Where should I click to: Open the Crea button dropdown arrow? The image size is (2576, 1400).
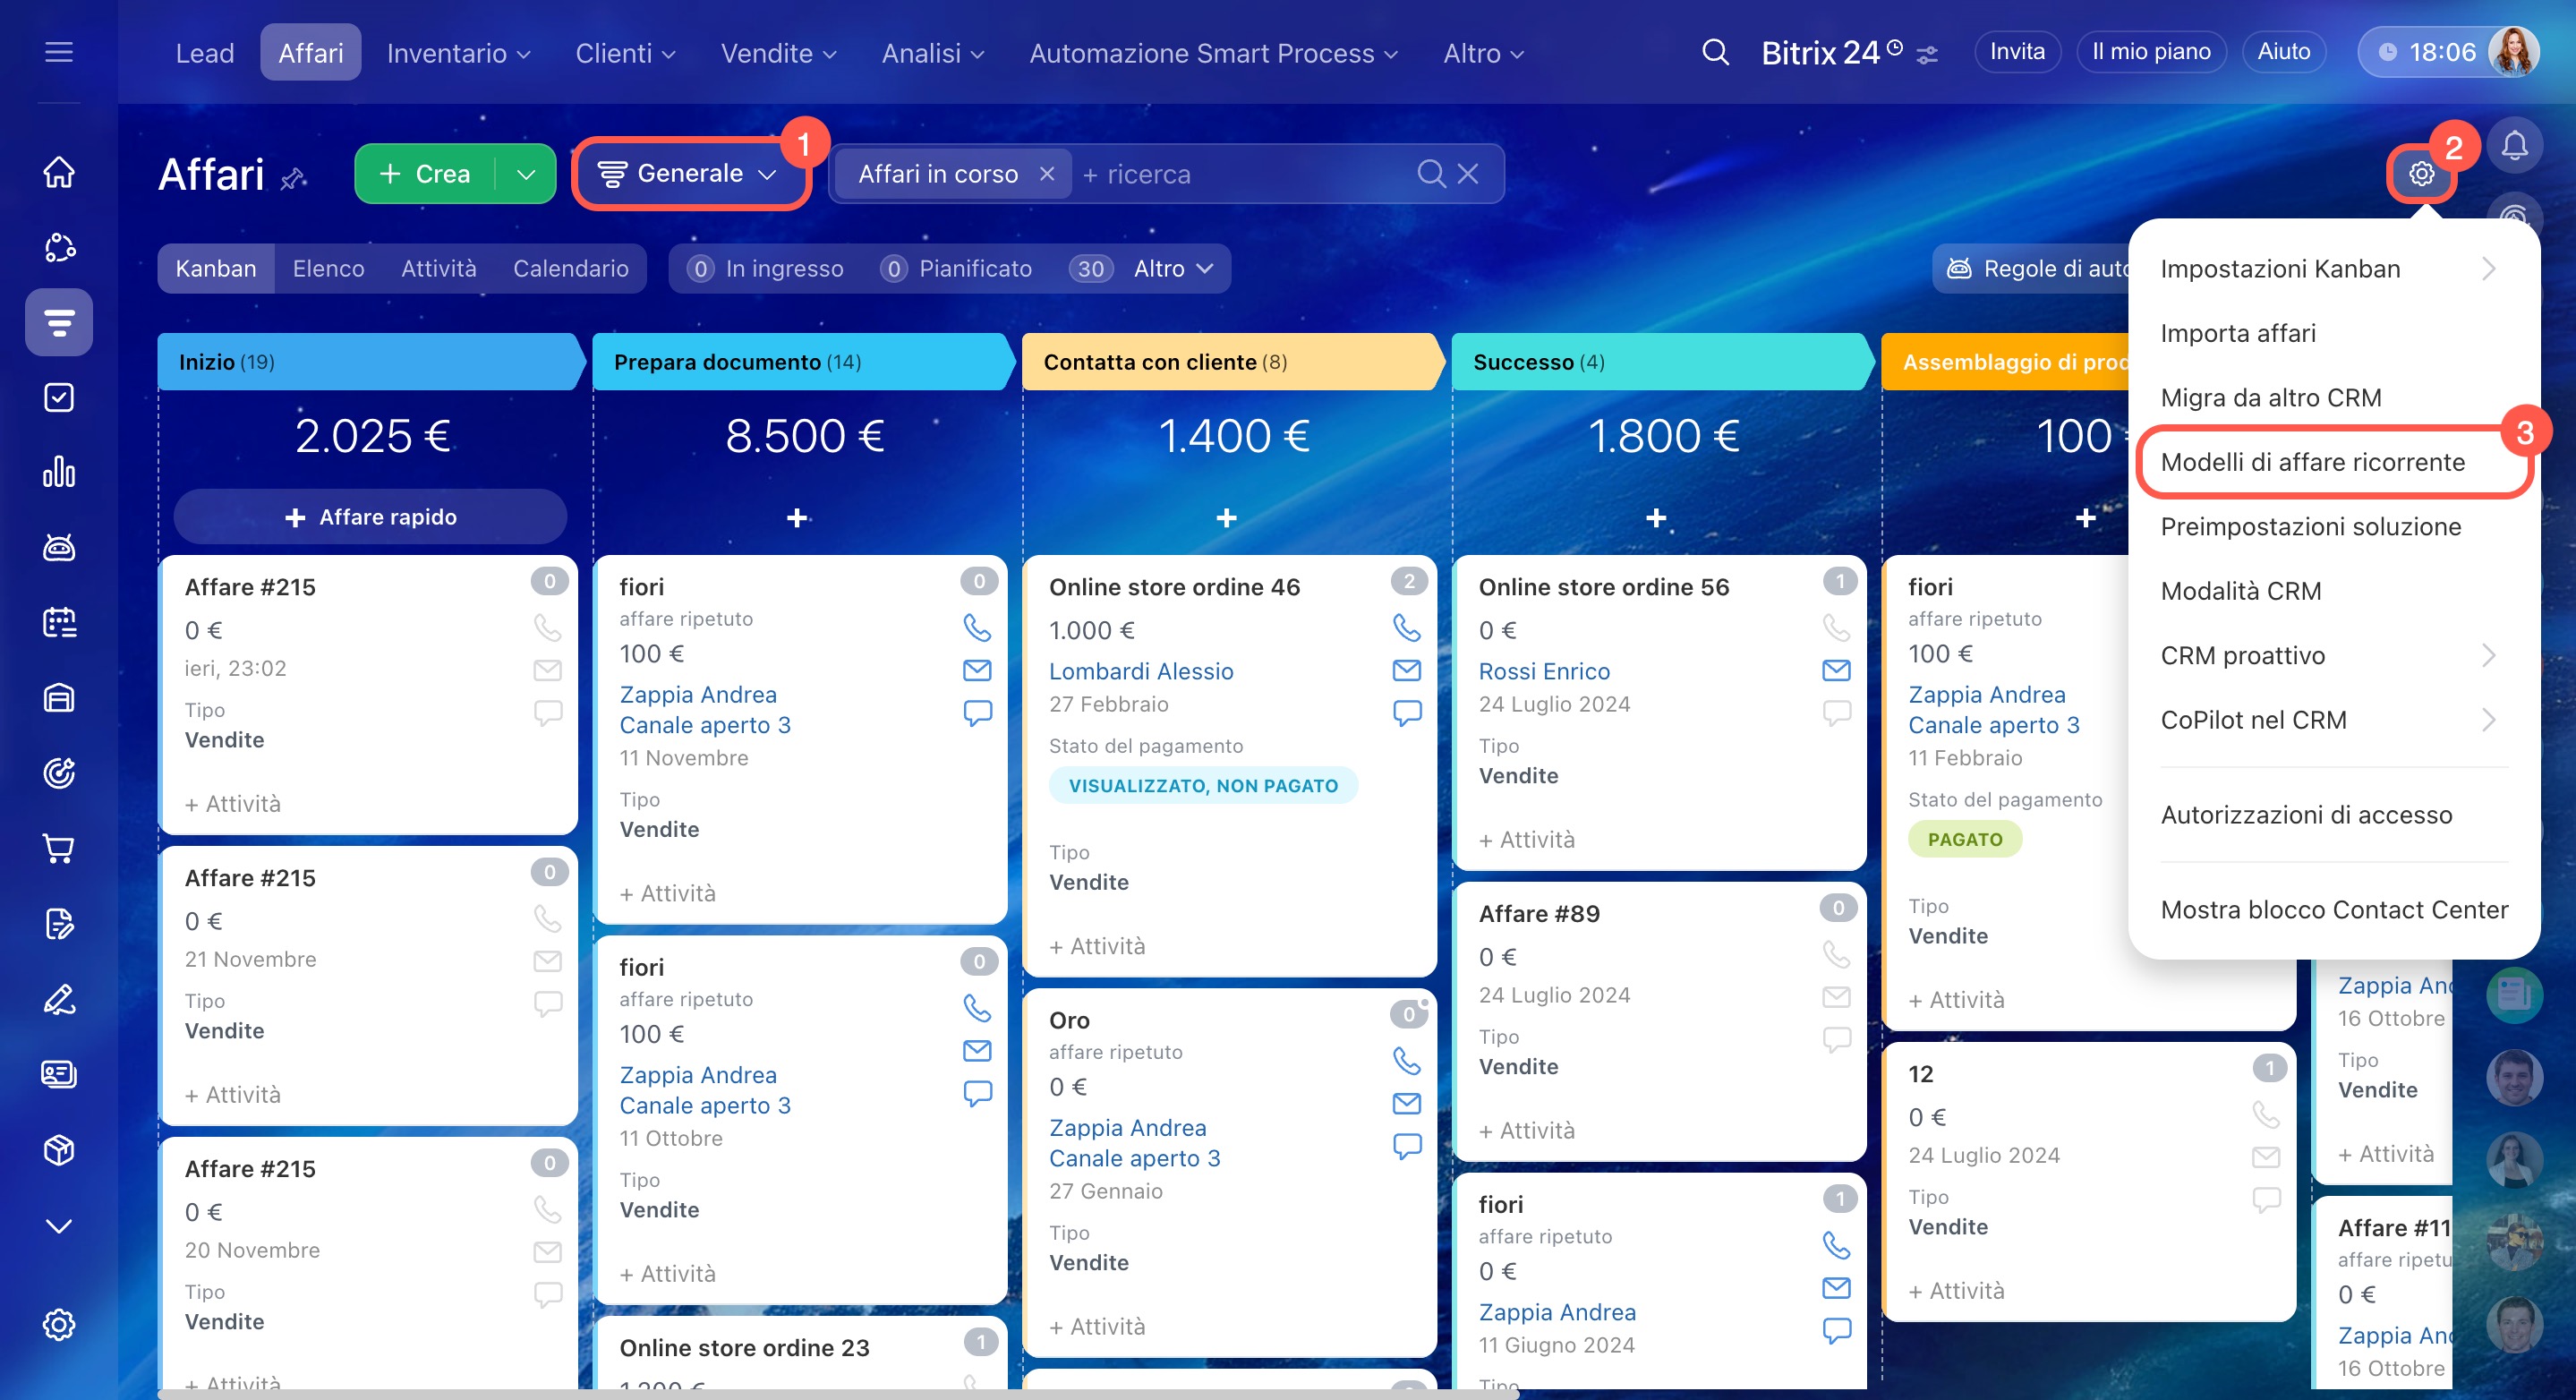pos(526,174)
